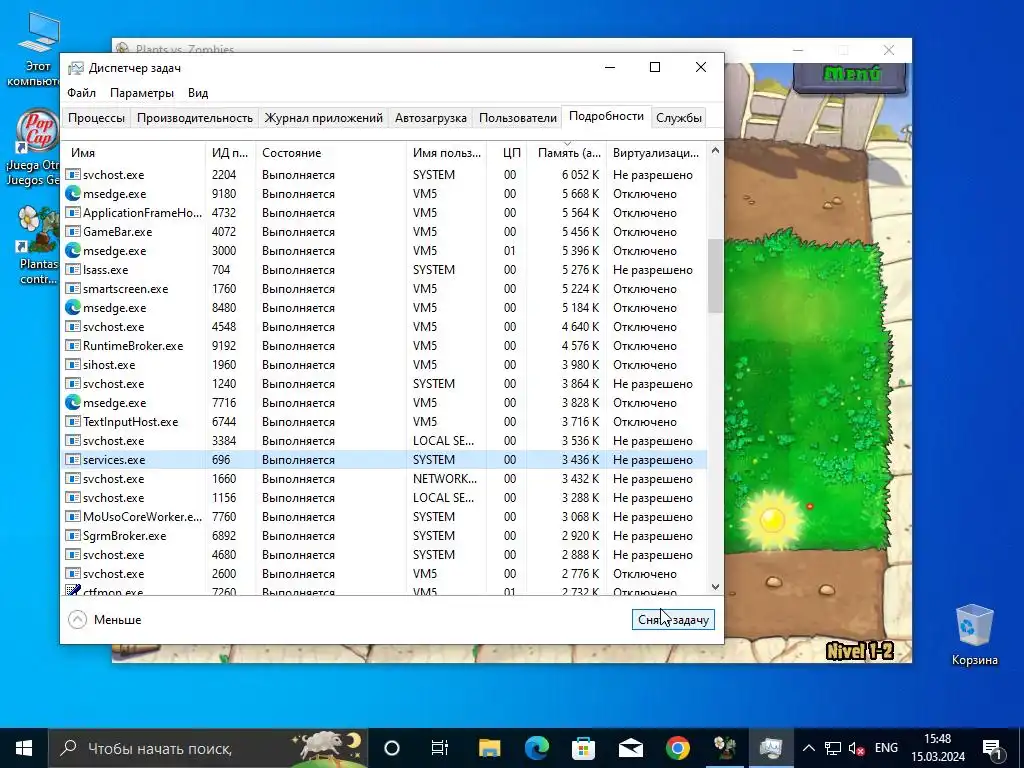Select ApplicationFrameHost.exe process row

[385, 213]
